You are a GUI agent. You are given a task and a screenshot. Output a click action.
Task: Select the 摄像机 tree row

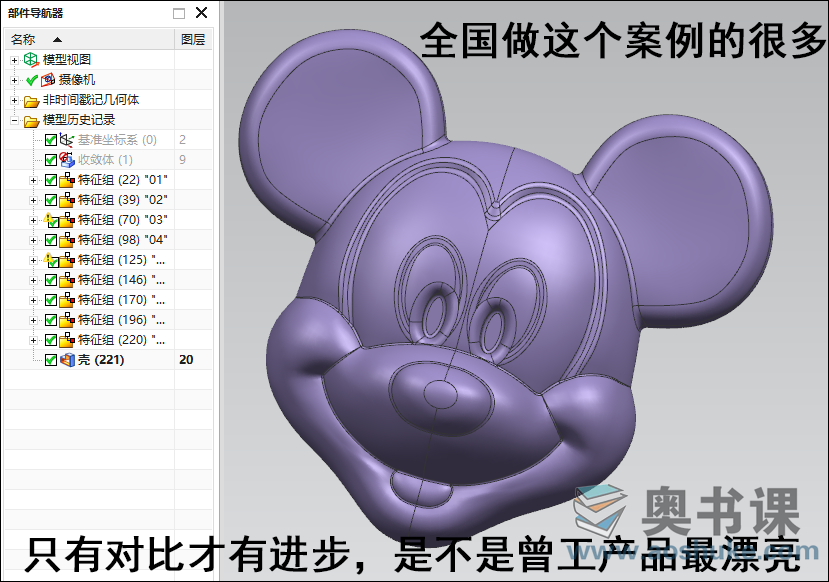click(x=108, y=80)
